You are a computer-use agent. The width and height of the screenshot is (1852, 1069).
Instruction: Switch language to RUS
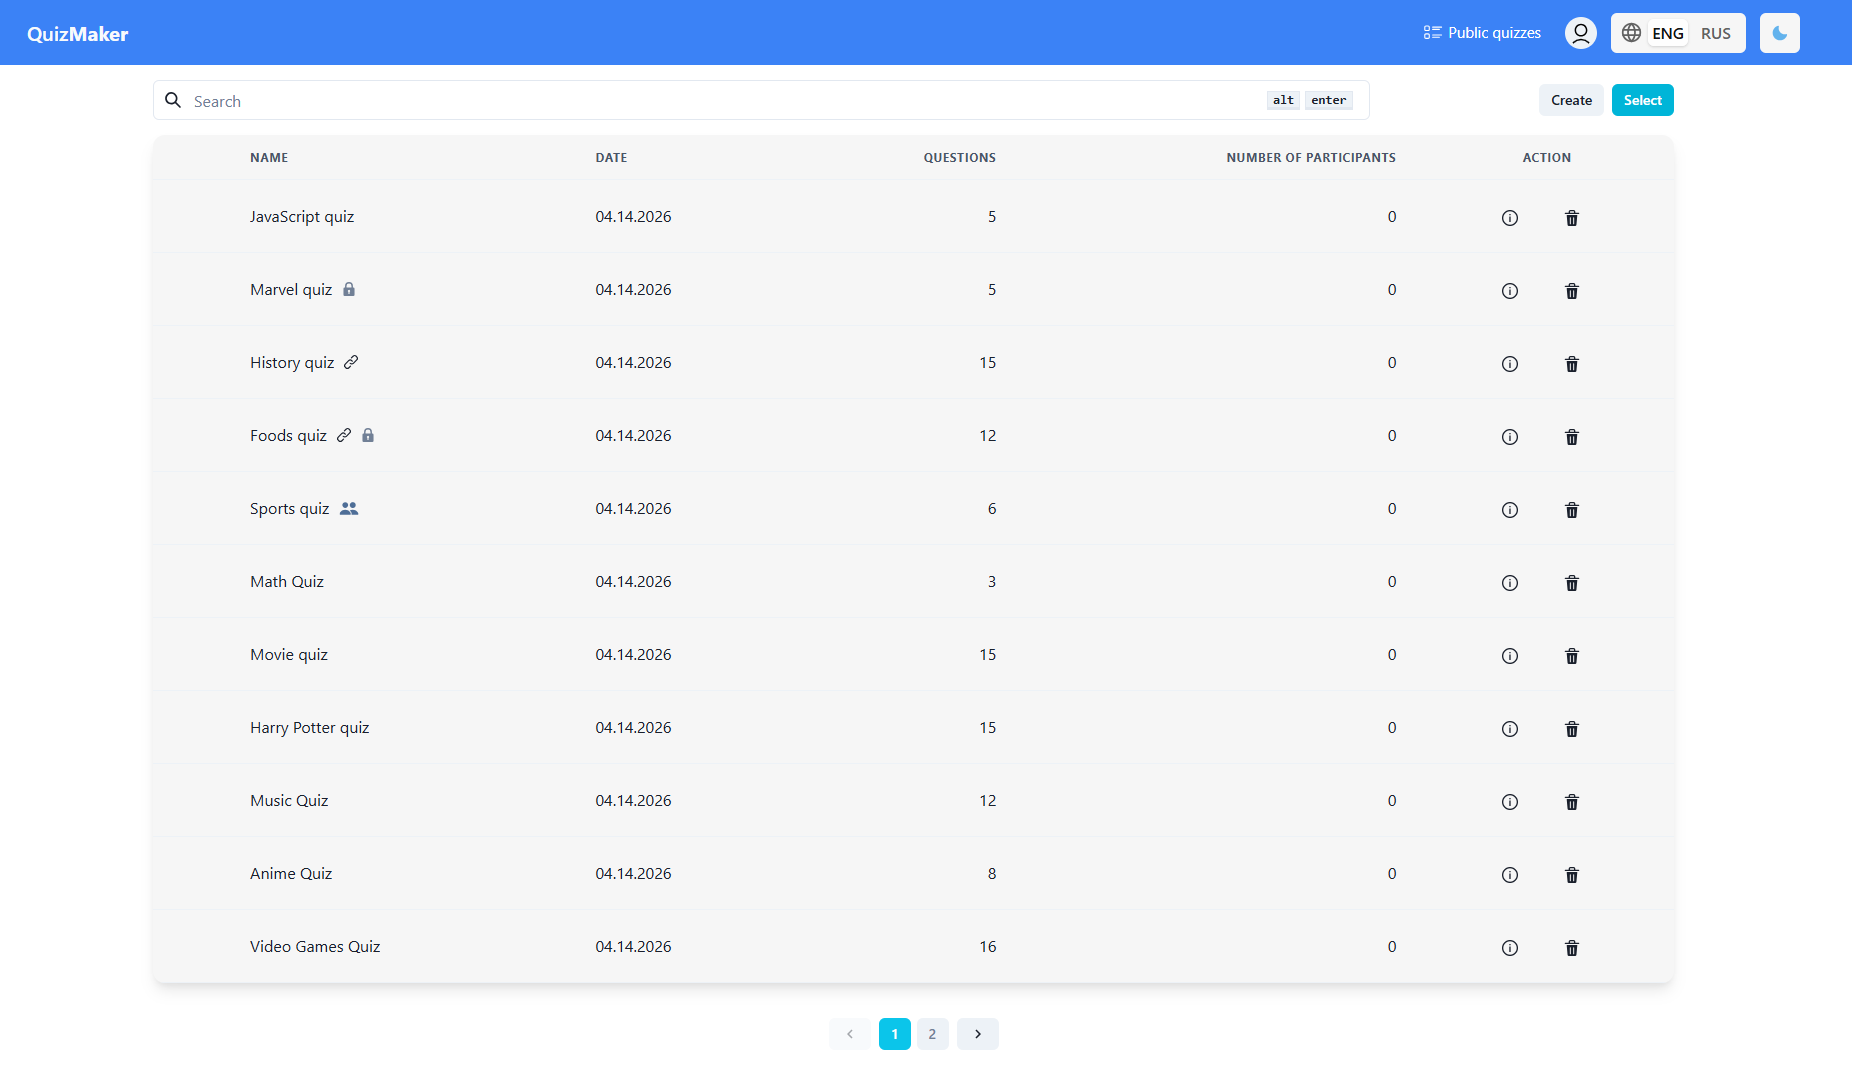[x=1715, y=33]
